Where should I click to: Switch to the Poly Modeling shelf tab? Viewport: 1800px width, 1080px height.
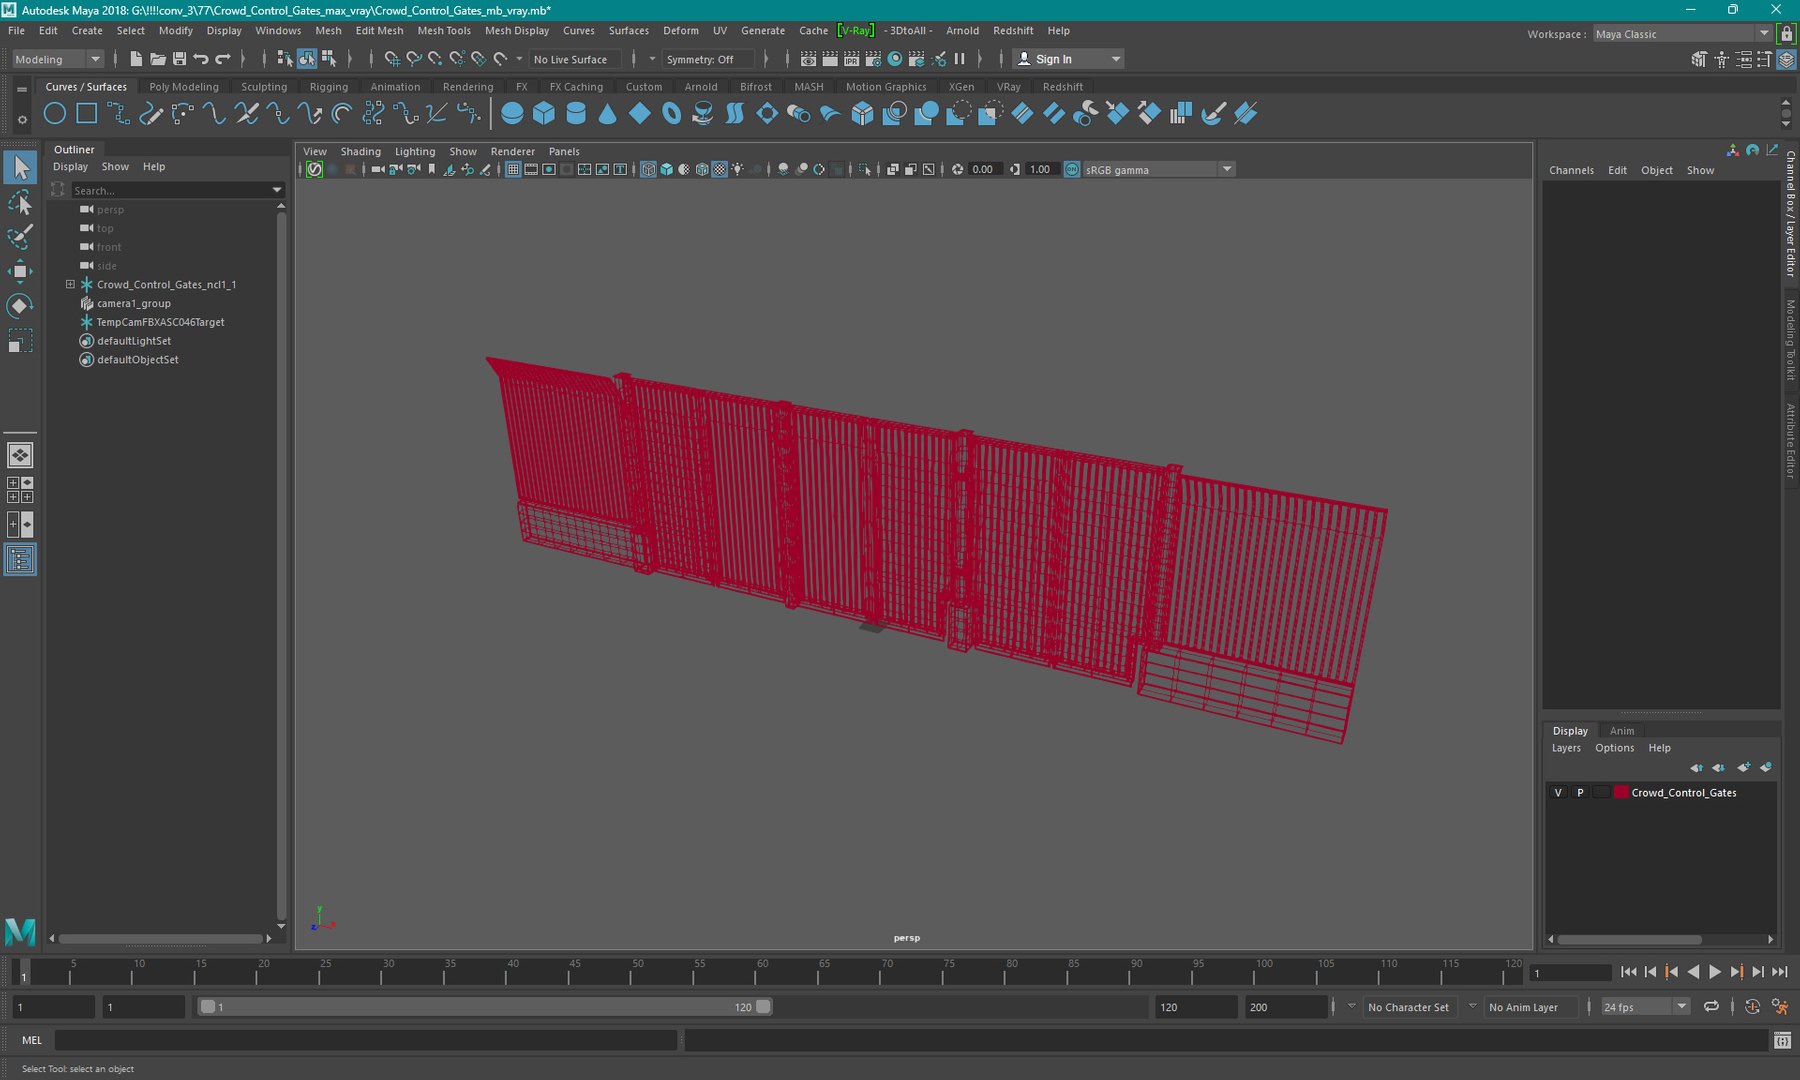(184, 87)
